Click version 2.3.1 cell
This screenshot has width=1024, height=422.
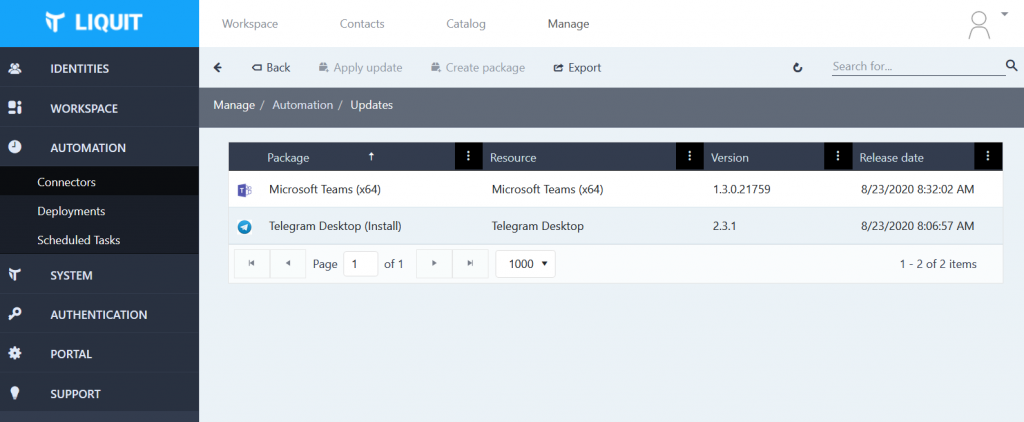click(x=724, y=226)
